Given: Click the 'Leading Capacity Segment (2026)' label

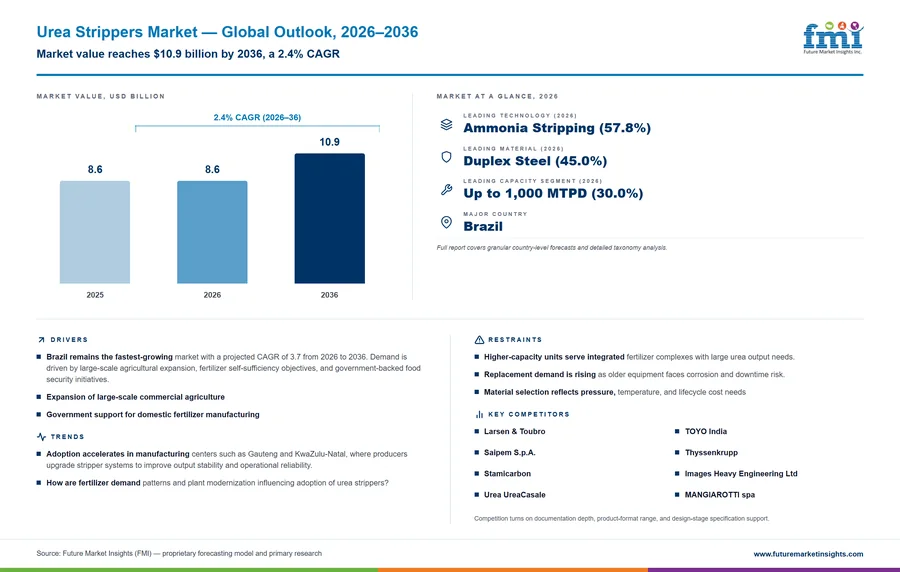Looking at the screenshot, I should pos(533,181).
